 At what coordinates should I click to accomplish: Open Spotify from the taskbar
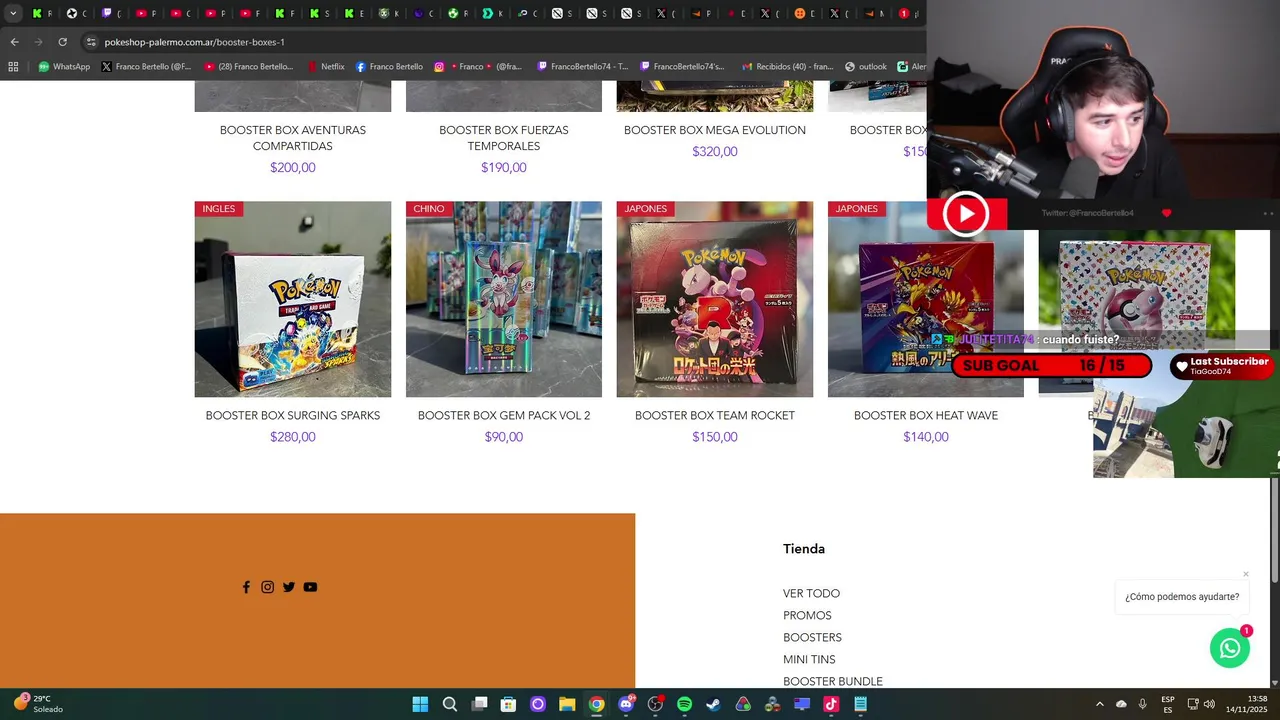coord(684,704)
